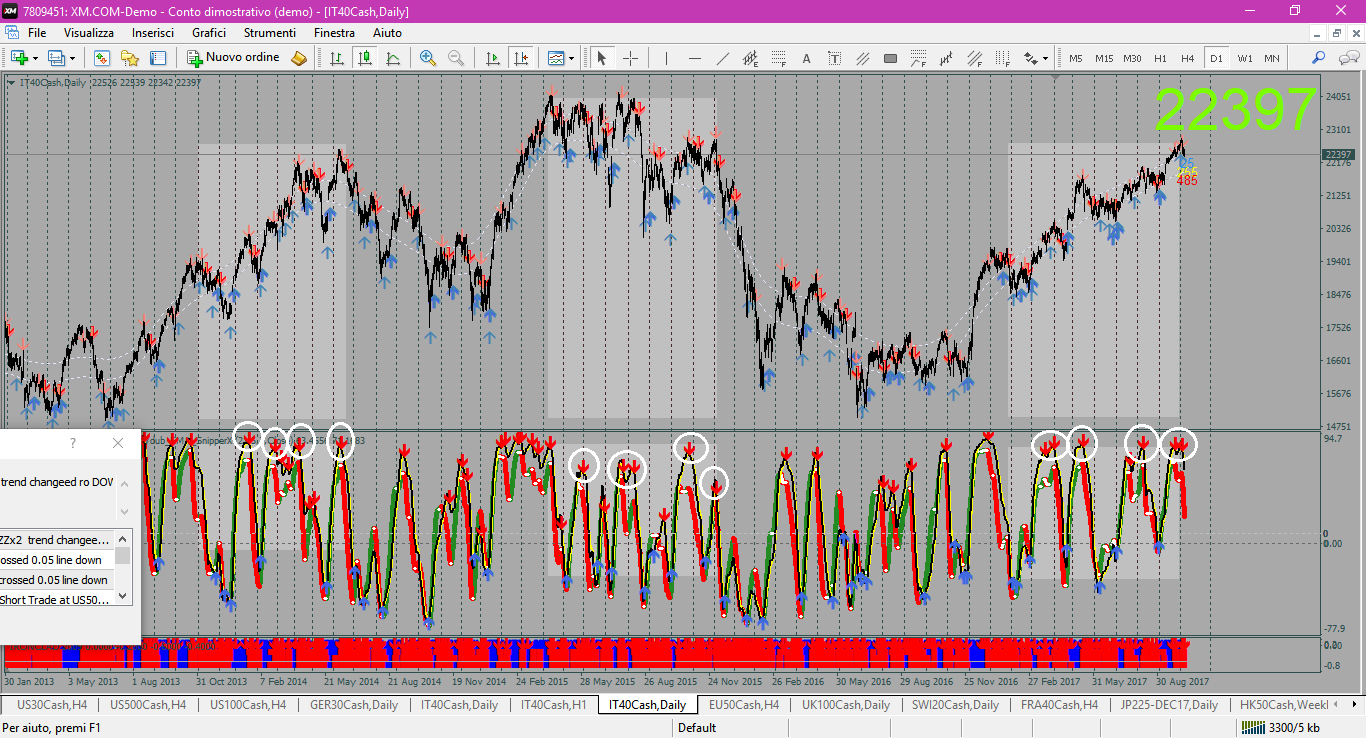Image resolution: width=1366 pixels, height=738 pixels.
Task: Set timeframe to MN
Action: click(x=1272, y=58)
